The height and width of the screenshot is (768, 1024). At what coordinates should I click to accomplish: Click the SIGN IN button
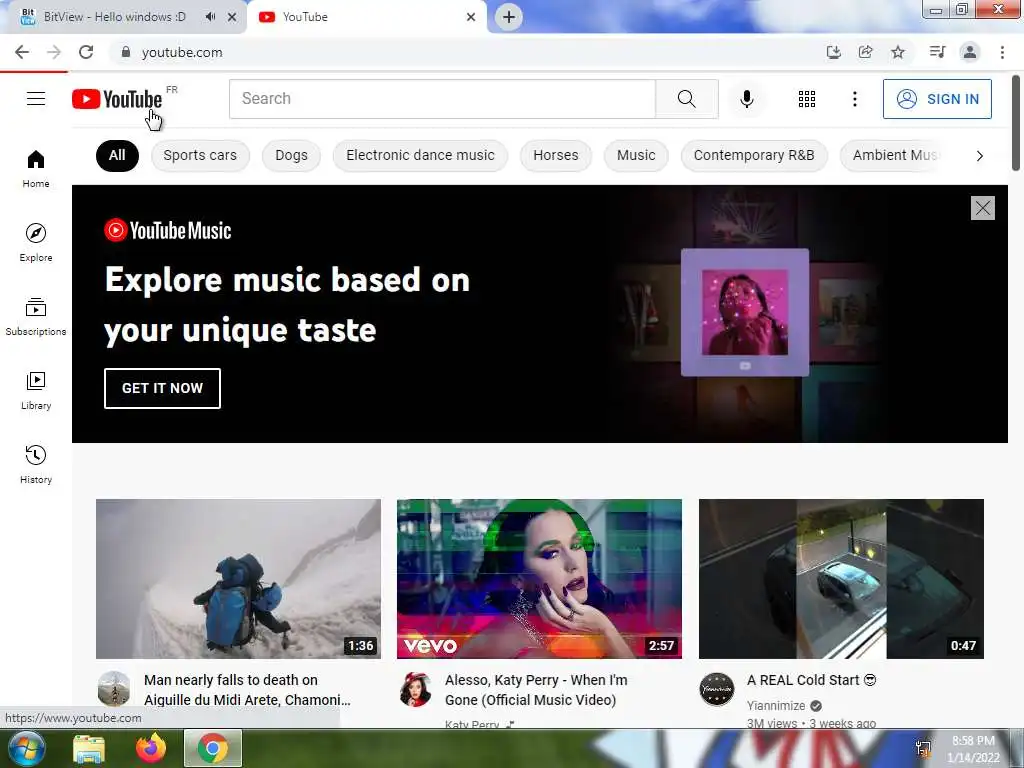[937, 99]
